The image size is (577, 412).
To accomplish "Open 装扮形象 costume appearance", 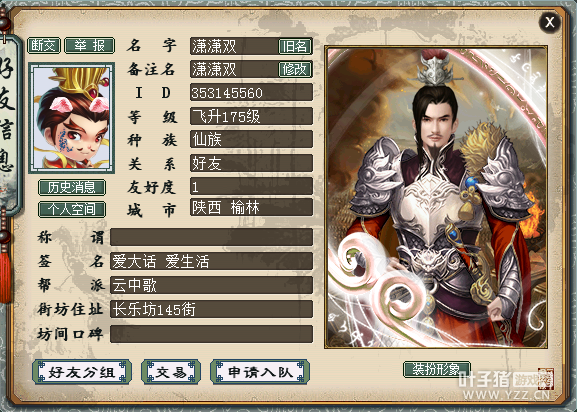I will tap(437, 369).
